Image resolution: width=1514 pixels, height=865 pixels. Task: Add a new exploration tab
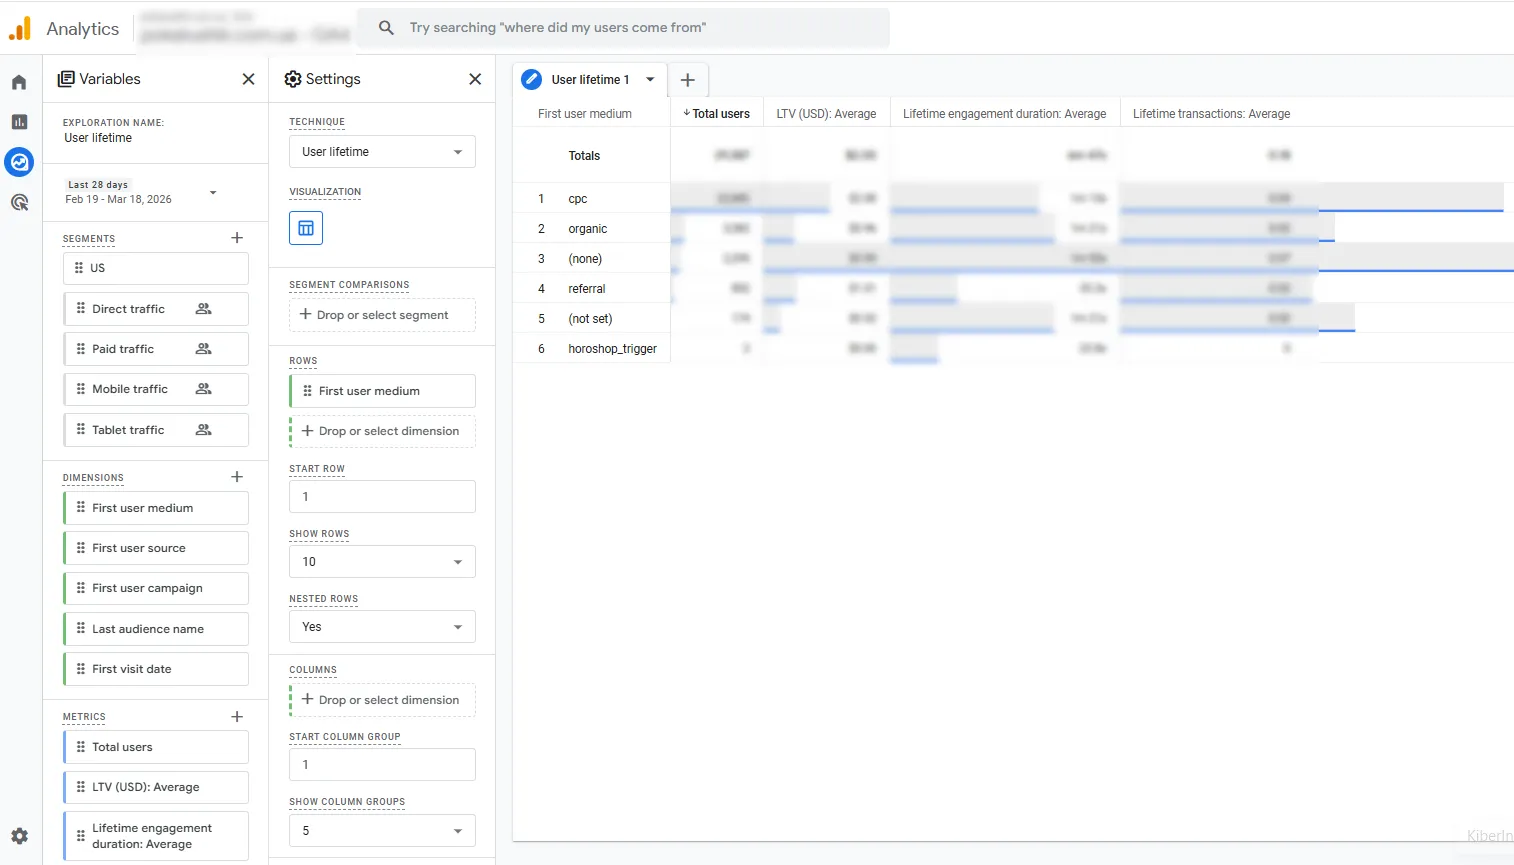688,80
